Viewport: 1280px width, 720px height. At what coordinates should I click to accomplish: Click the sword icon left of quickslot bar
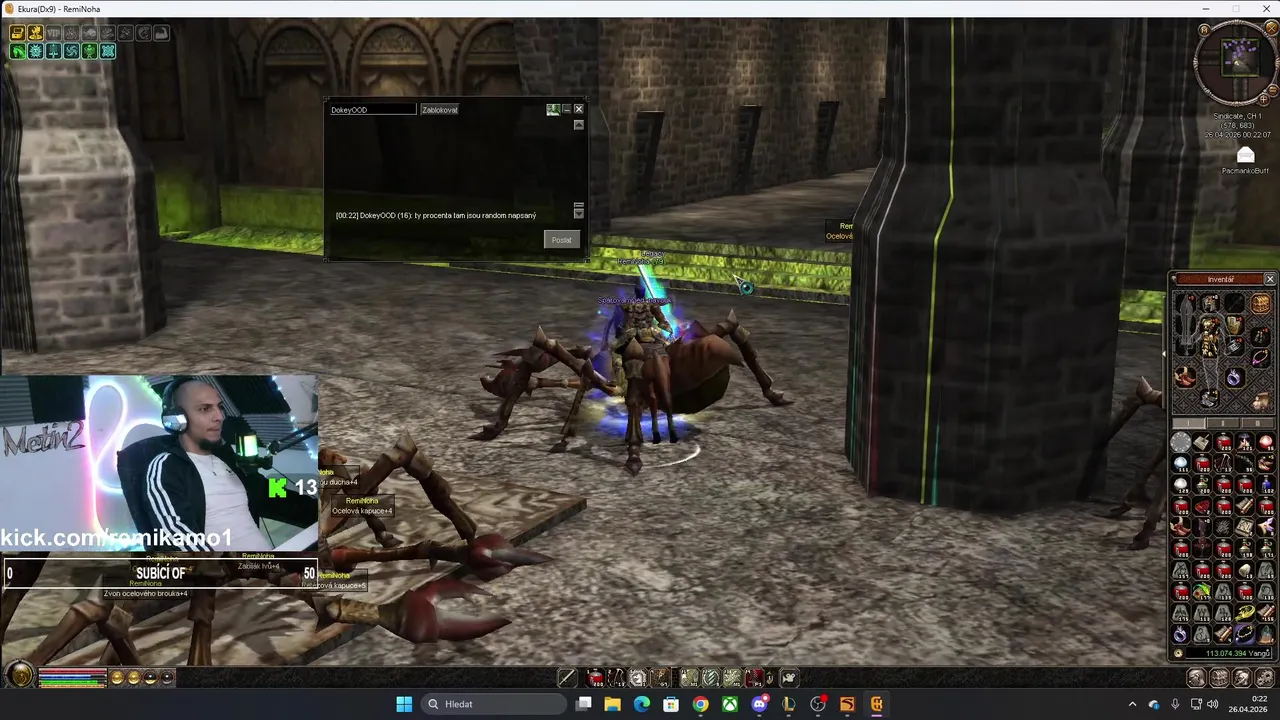click(x=567, y=678)
